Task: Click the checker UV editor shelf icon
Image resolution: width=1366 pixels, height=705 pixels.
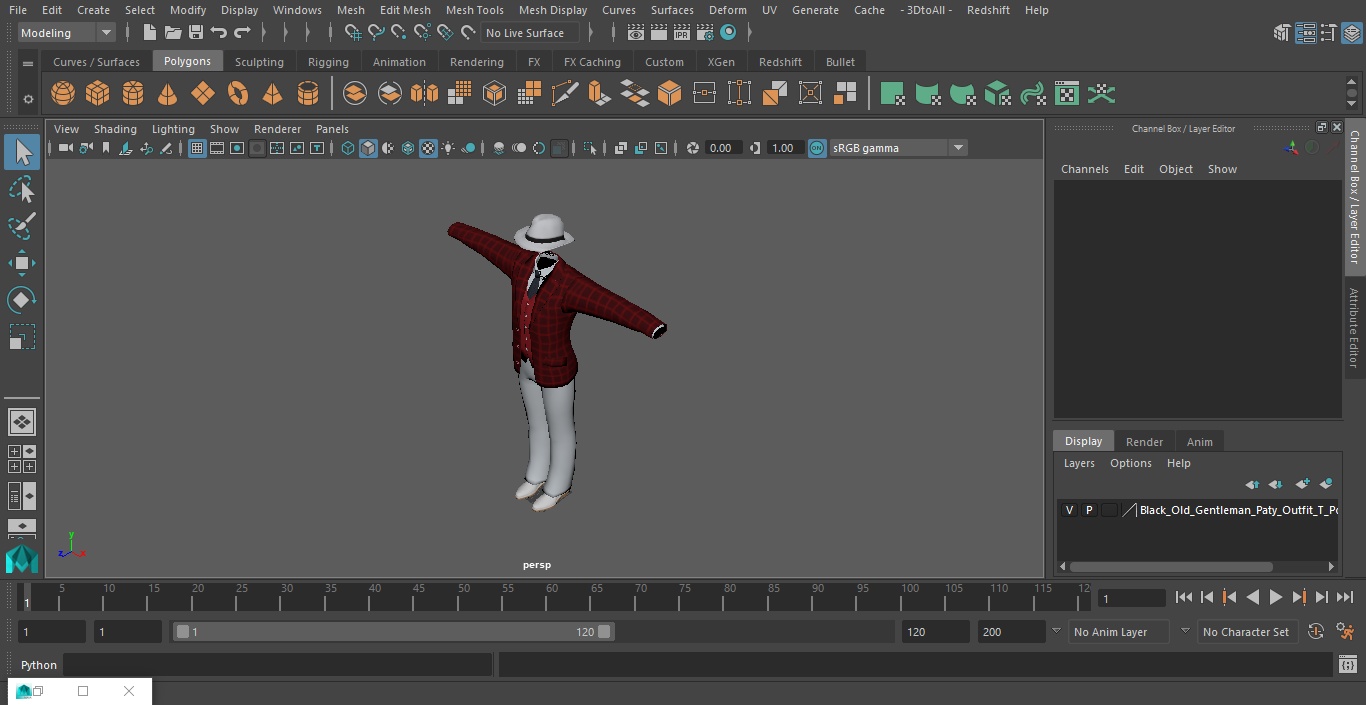Action: (1067, 94)
